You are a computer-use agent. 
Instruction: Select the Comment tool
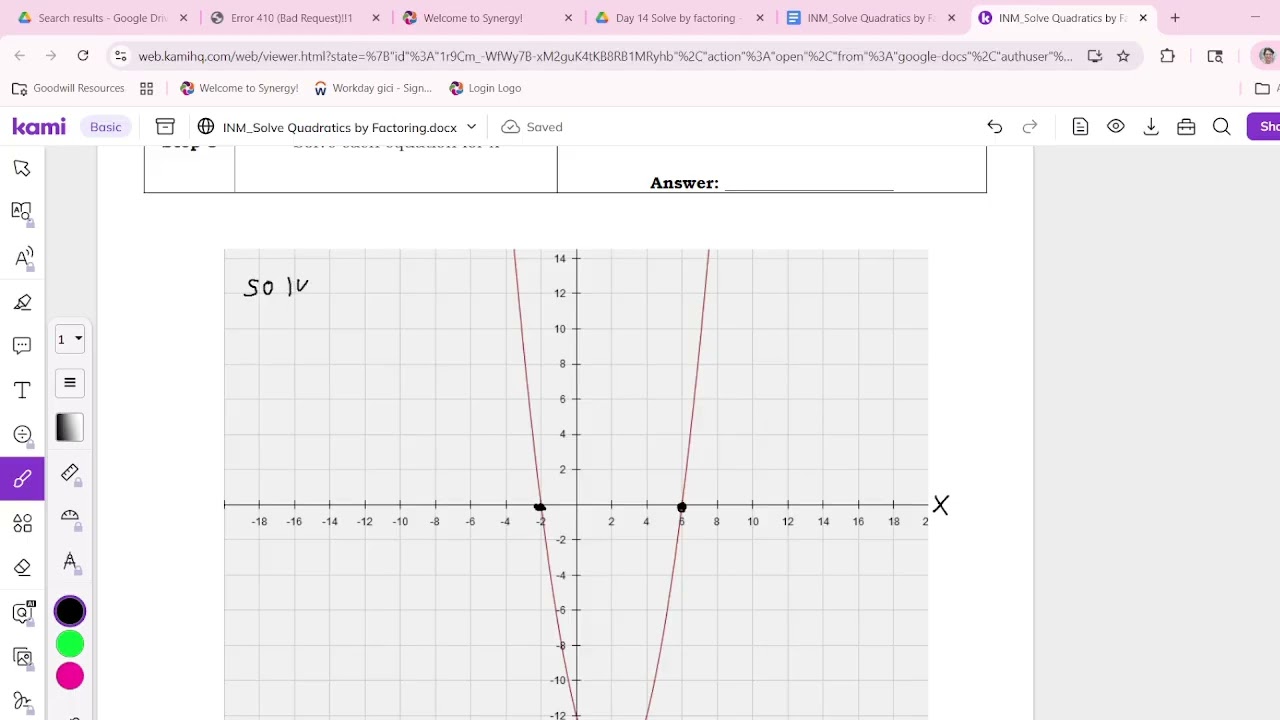[22, 345]
